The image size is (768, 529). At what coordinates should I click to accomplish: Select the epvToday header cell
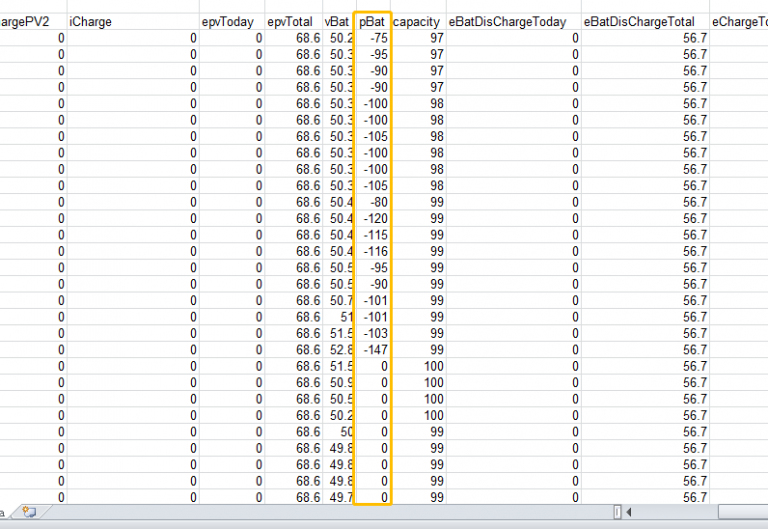coord(232,22)
